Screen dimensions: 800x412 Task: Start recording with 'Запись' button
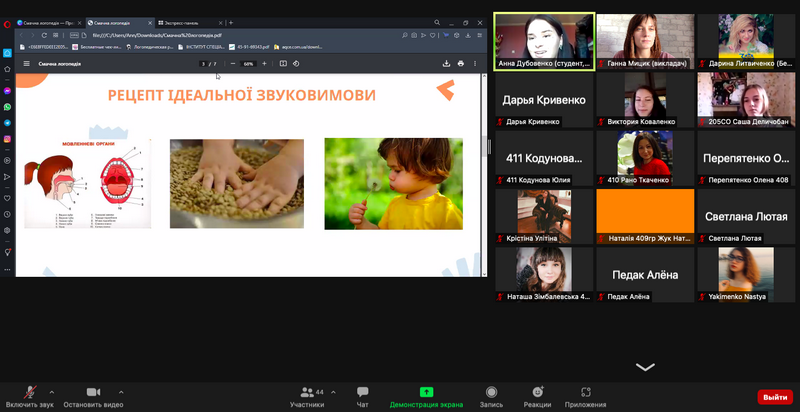(491, 397)
